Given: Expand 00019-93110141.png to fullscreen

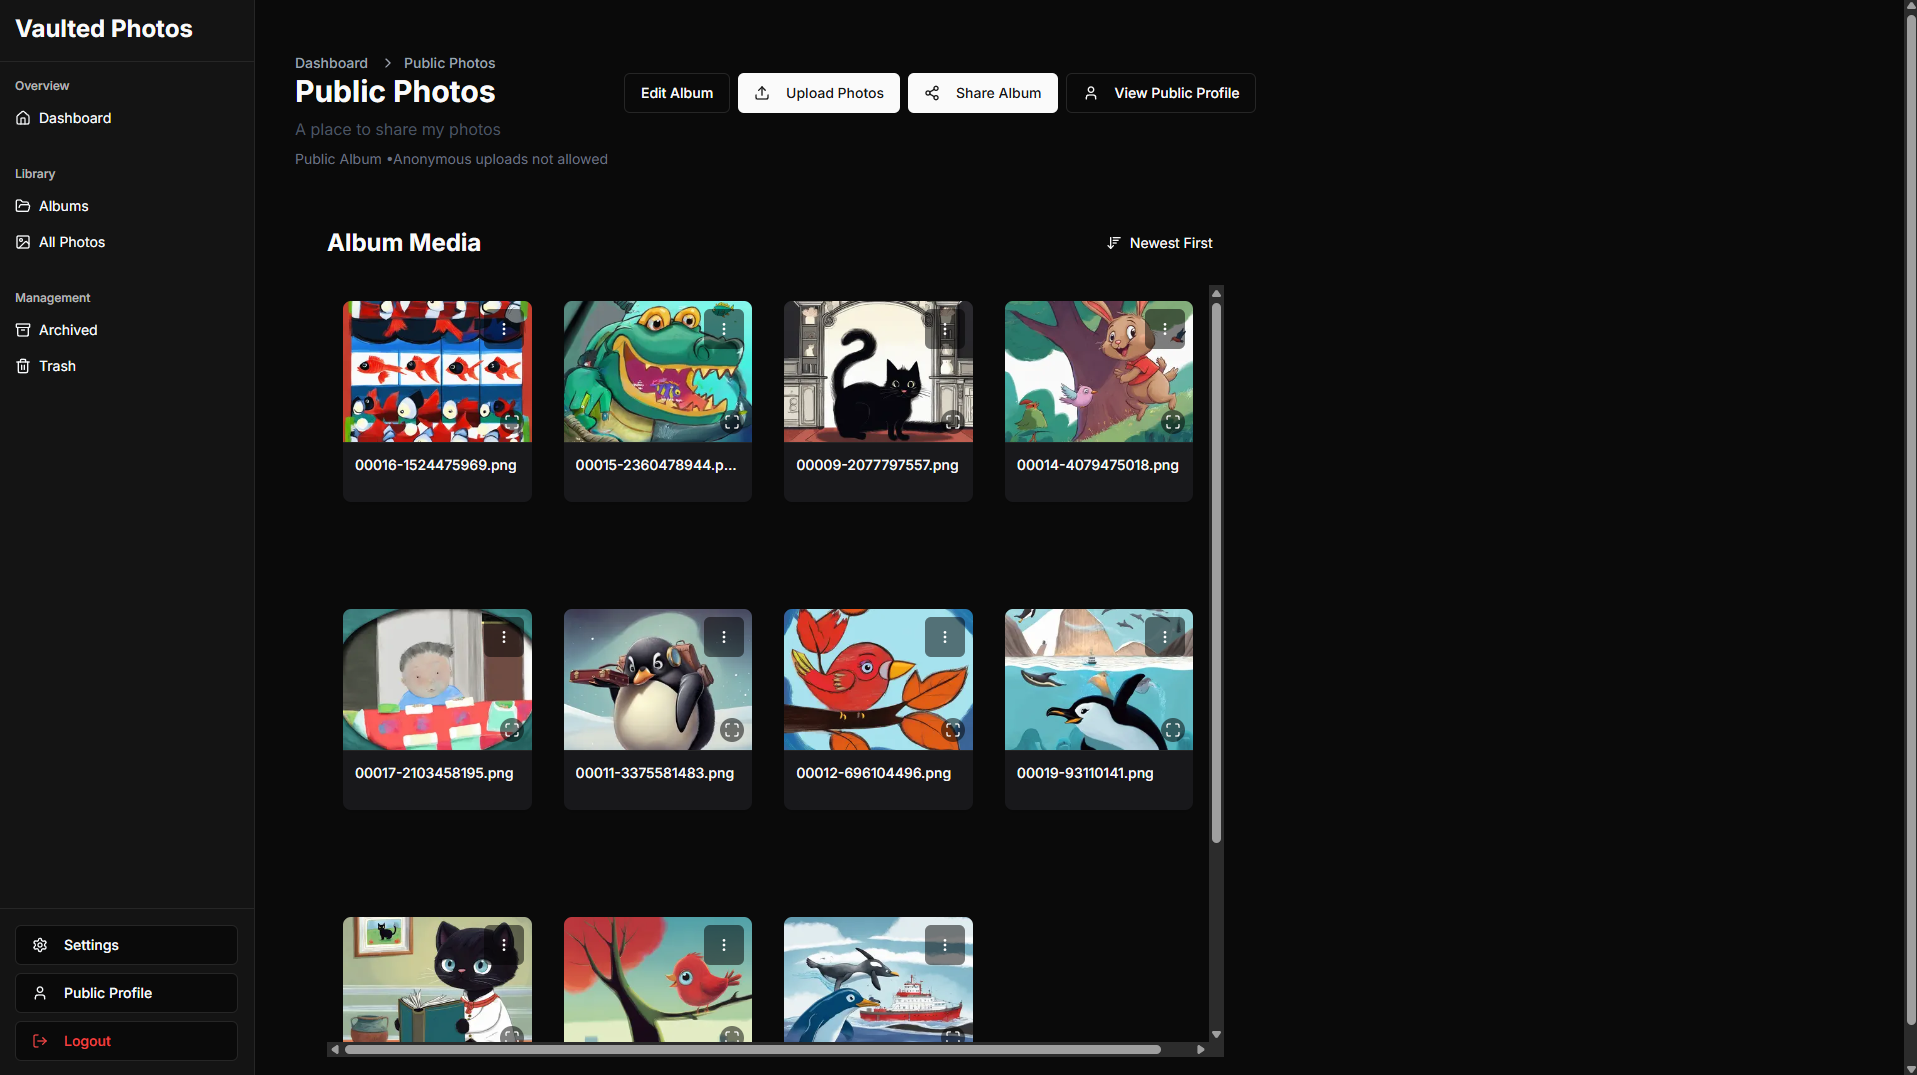Looking at the screenshot, I should tap(1173, 730).
